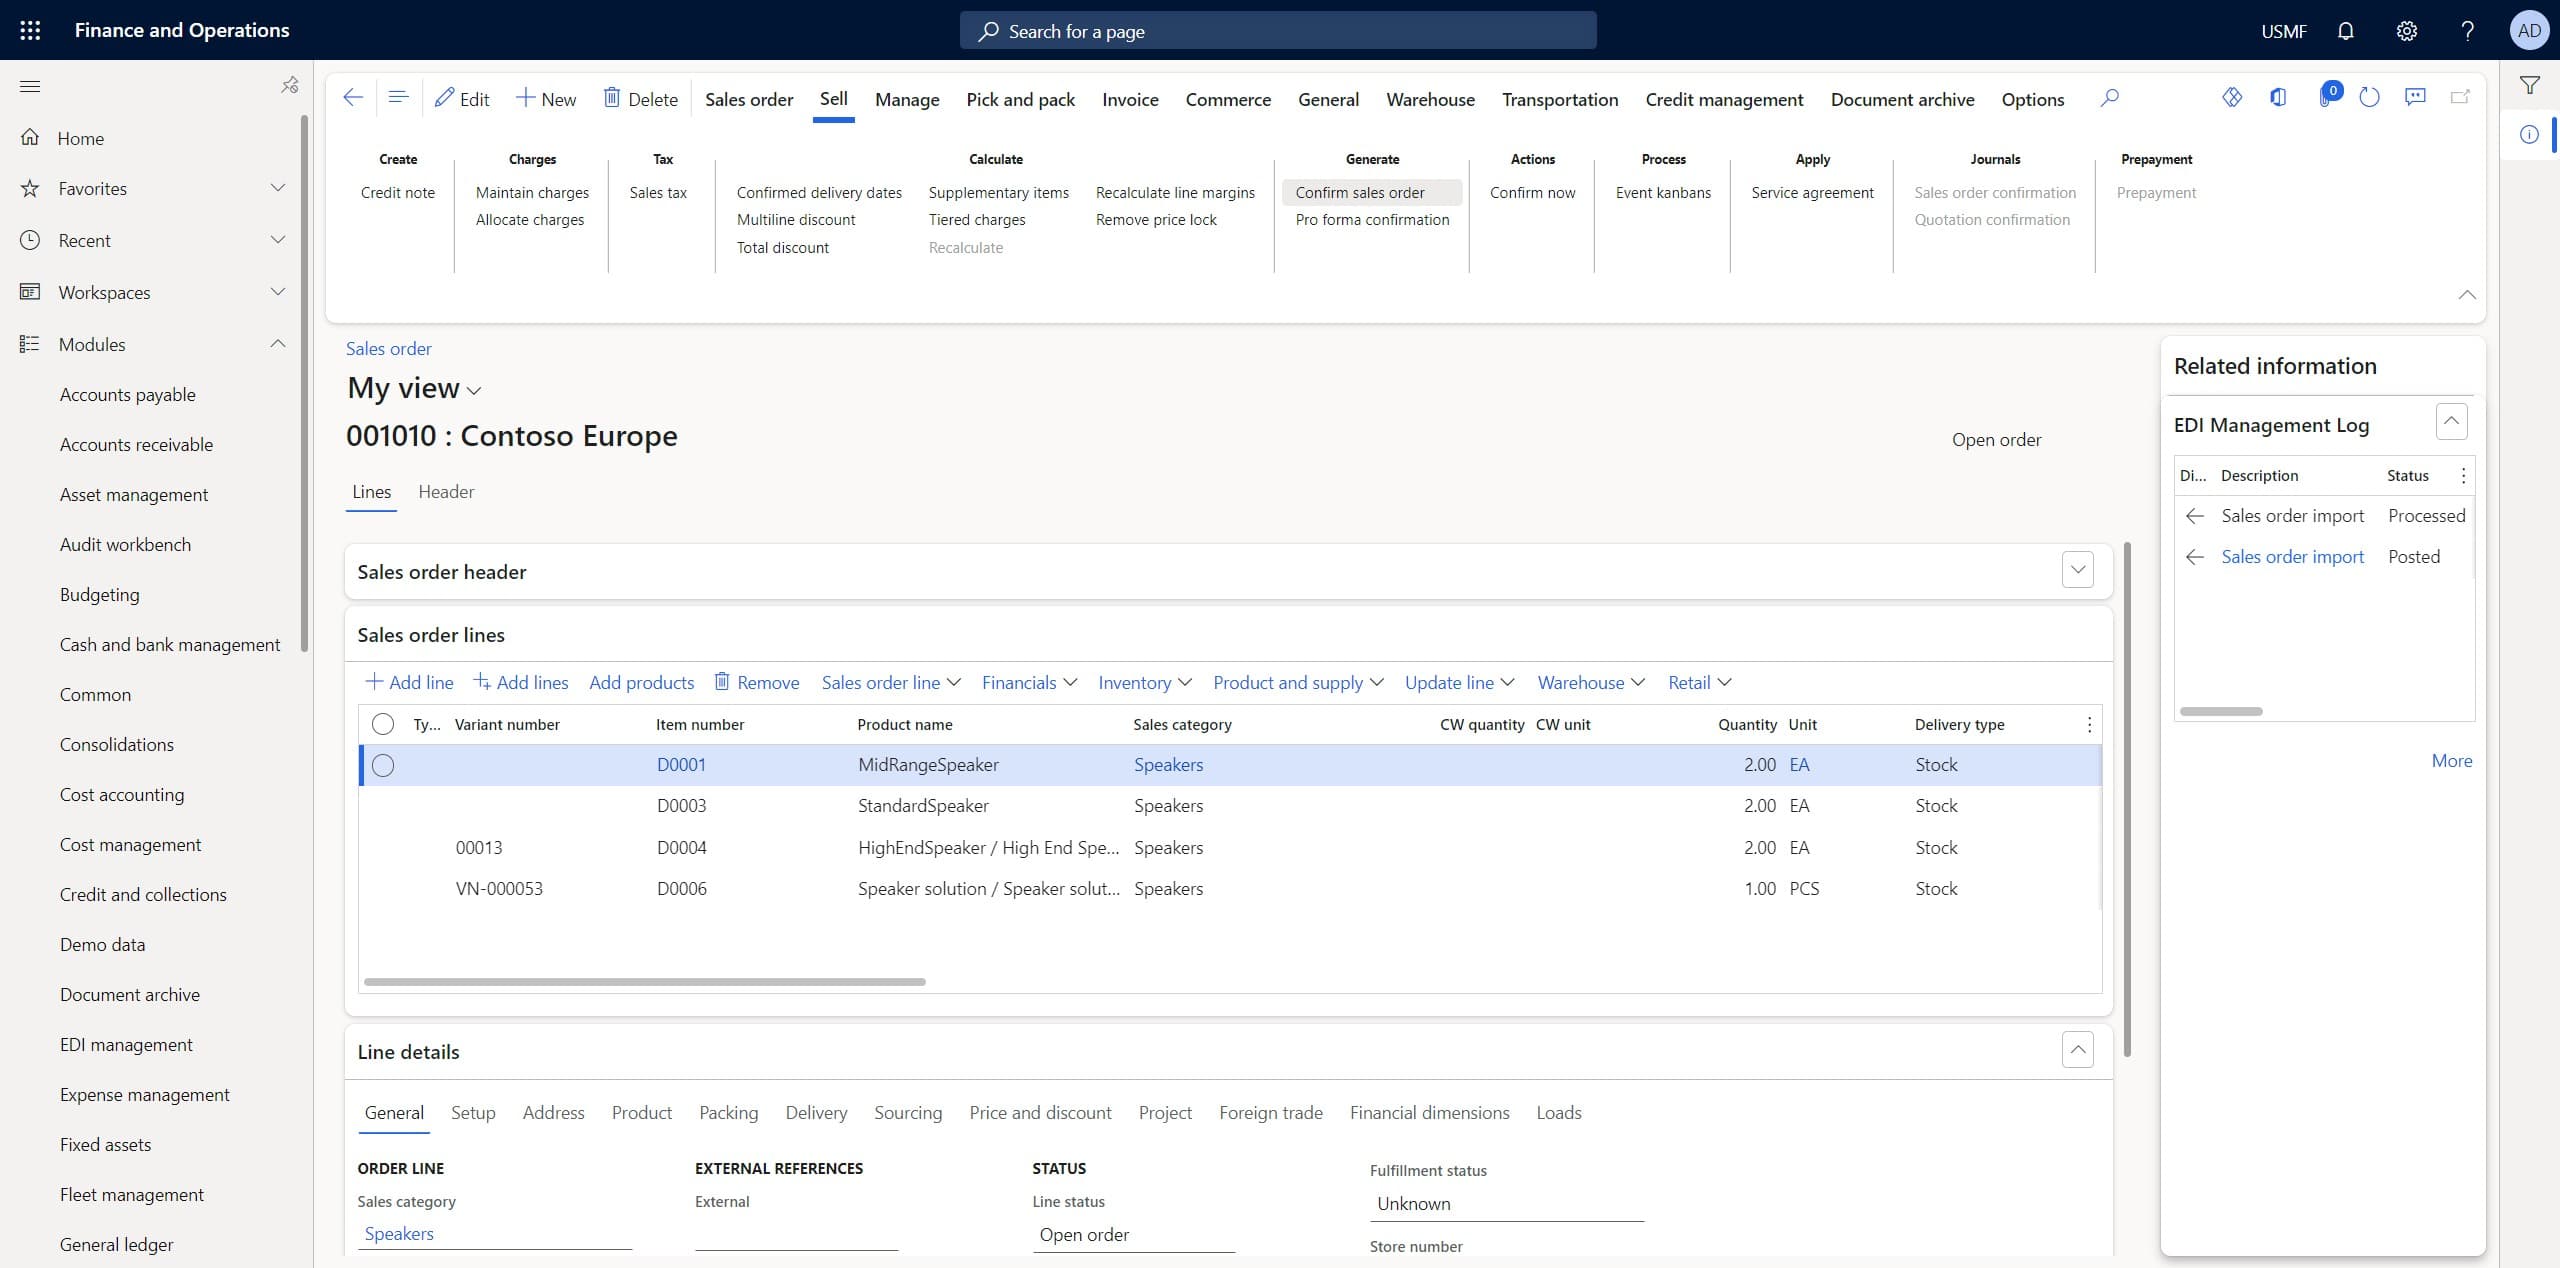
Task: Open Accounts receivable module
Action: [x=136, y=444]
